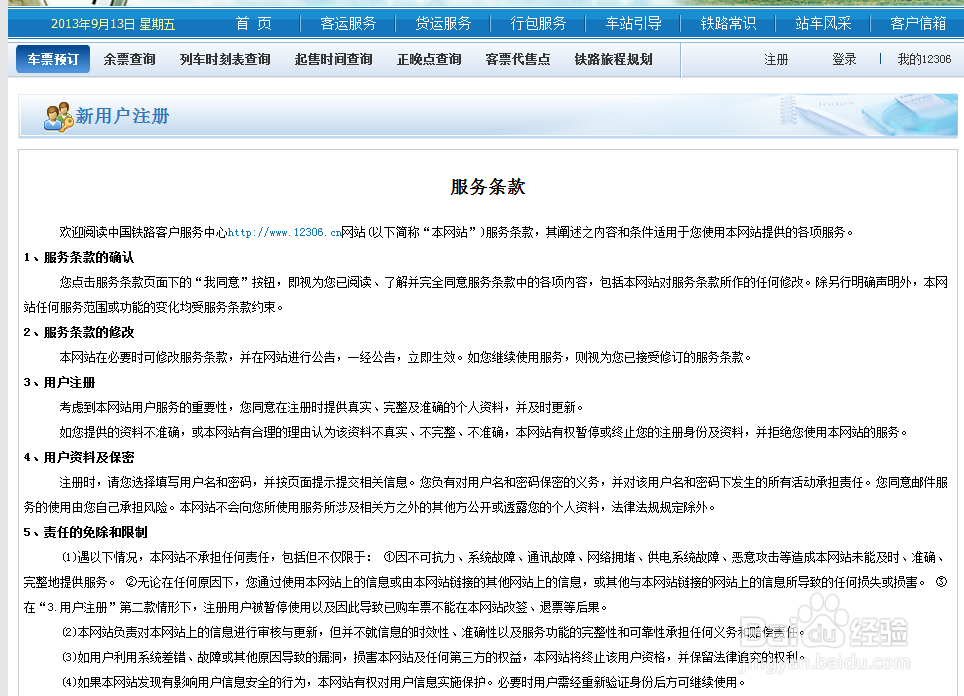Screen dimensions: 964x696
Task: Open the 我的12306 link
Action: click(x=924, y=60)
